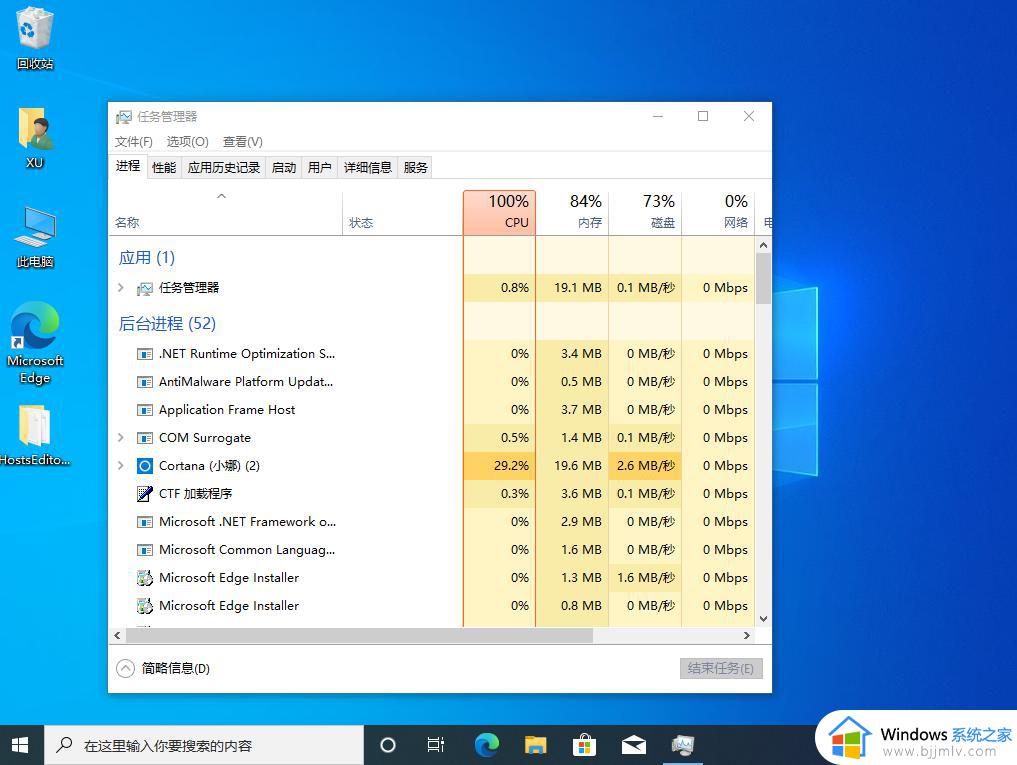
Task: Click the End task (结束任务) button
Action: pos(721,668)
